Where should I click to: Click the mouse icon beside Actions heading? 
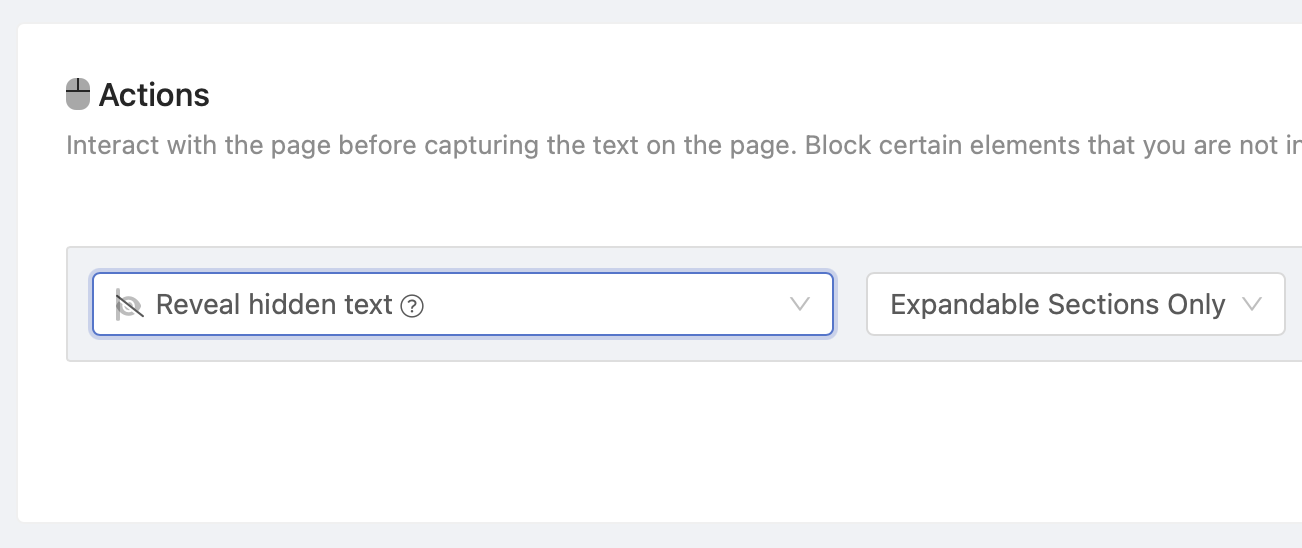click(78, 94)
